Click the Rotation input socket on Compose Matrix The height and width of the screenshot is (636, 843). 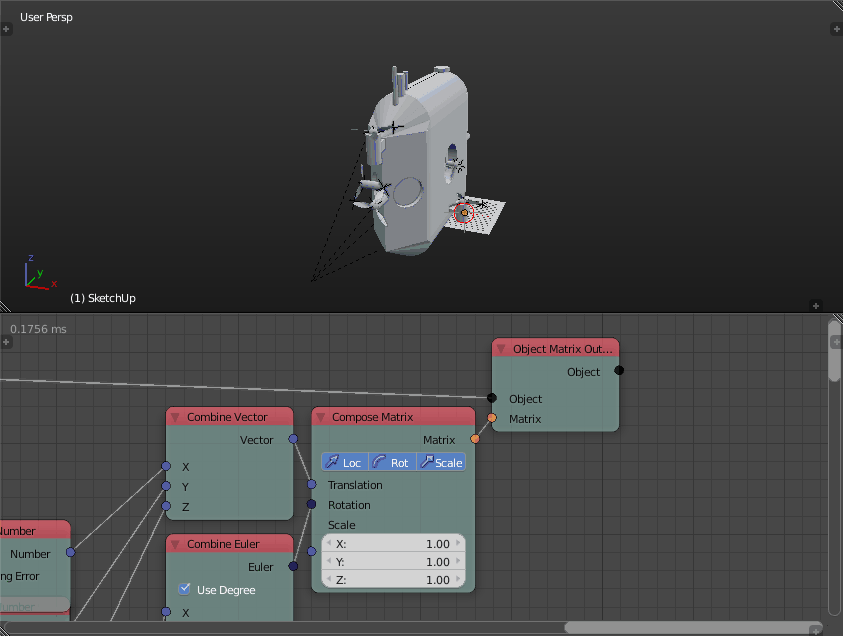point(312,503)
